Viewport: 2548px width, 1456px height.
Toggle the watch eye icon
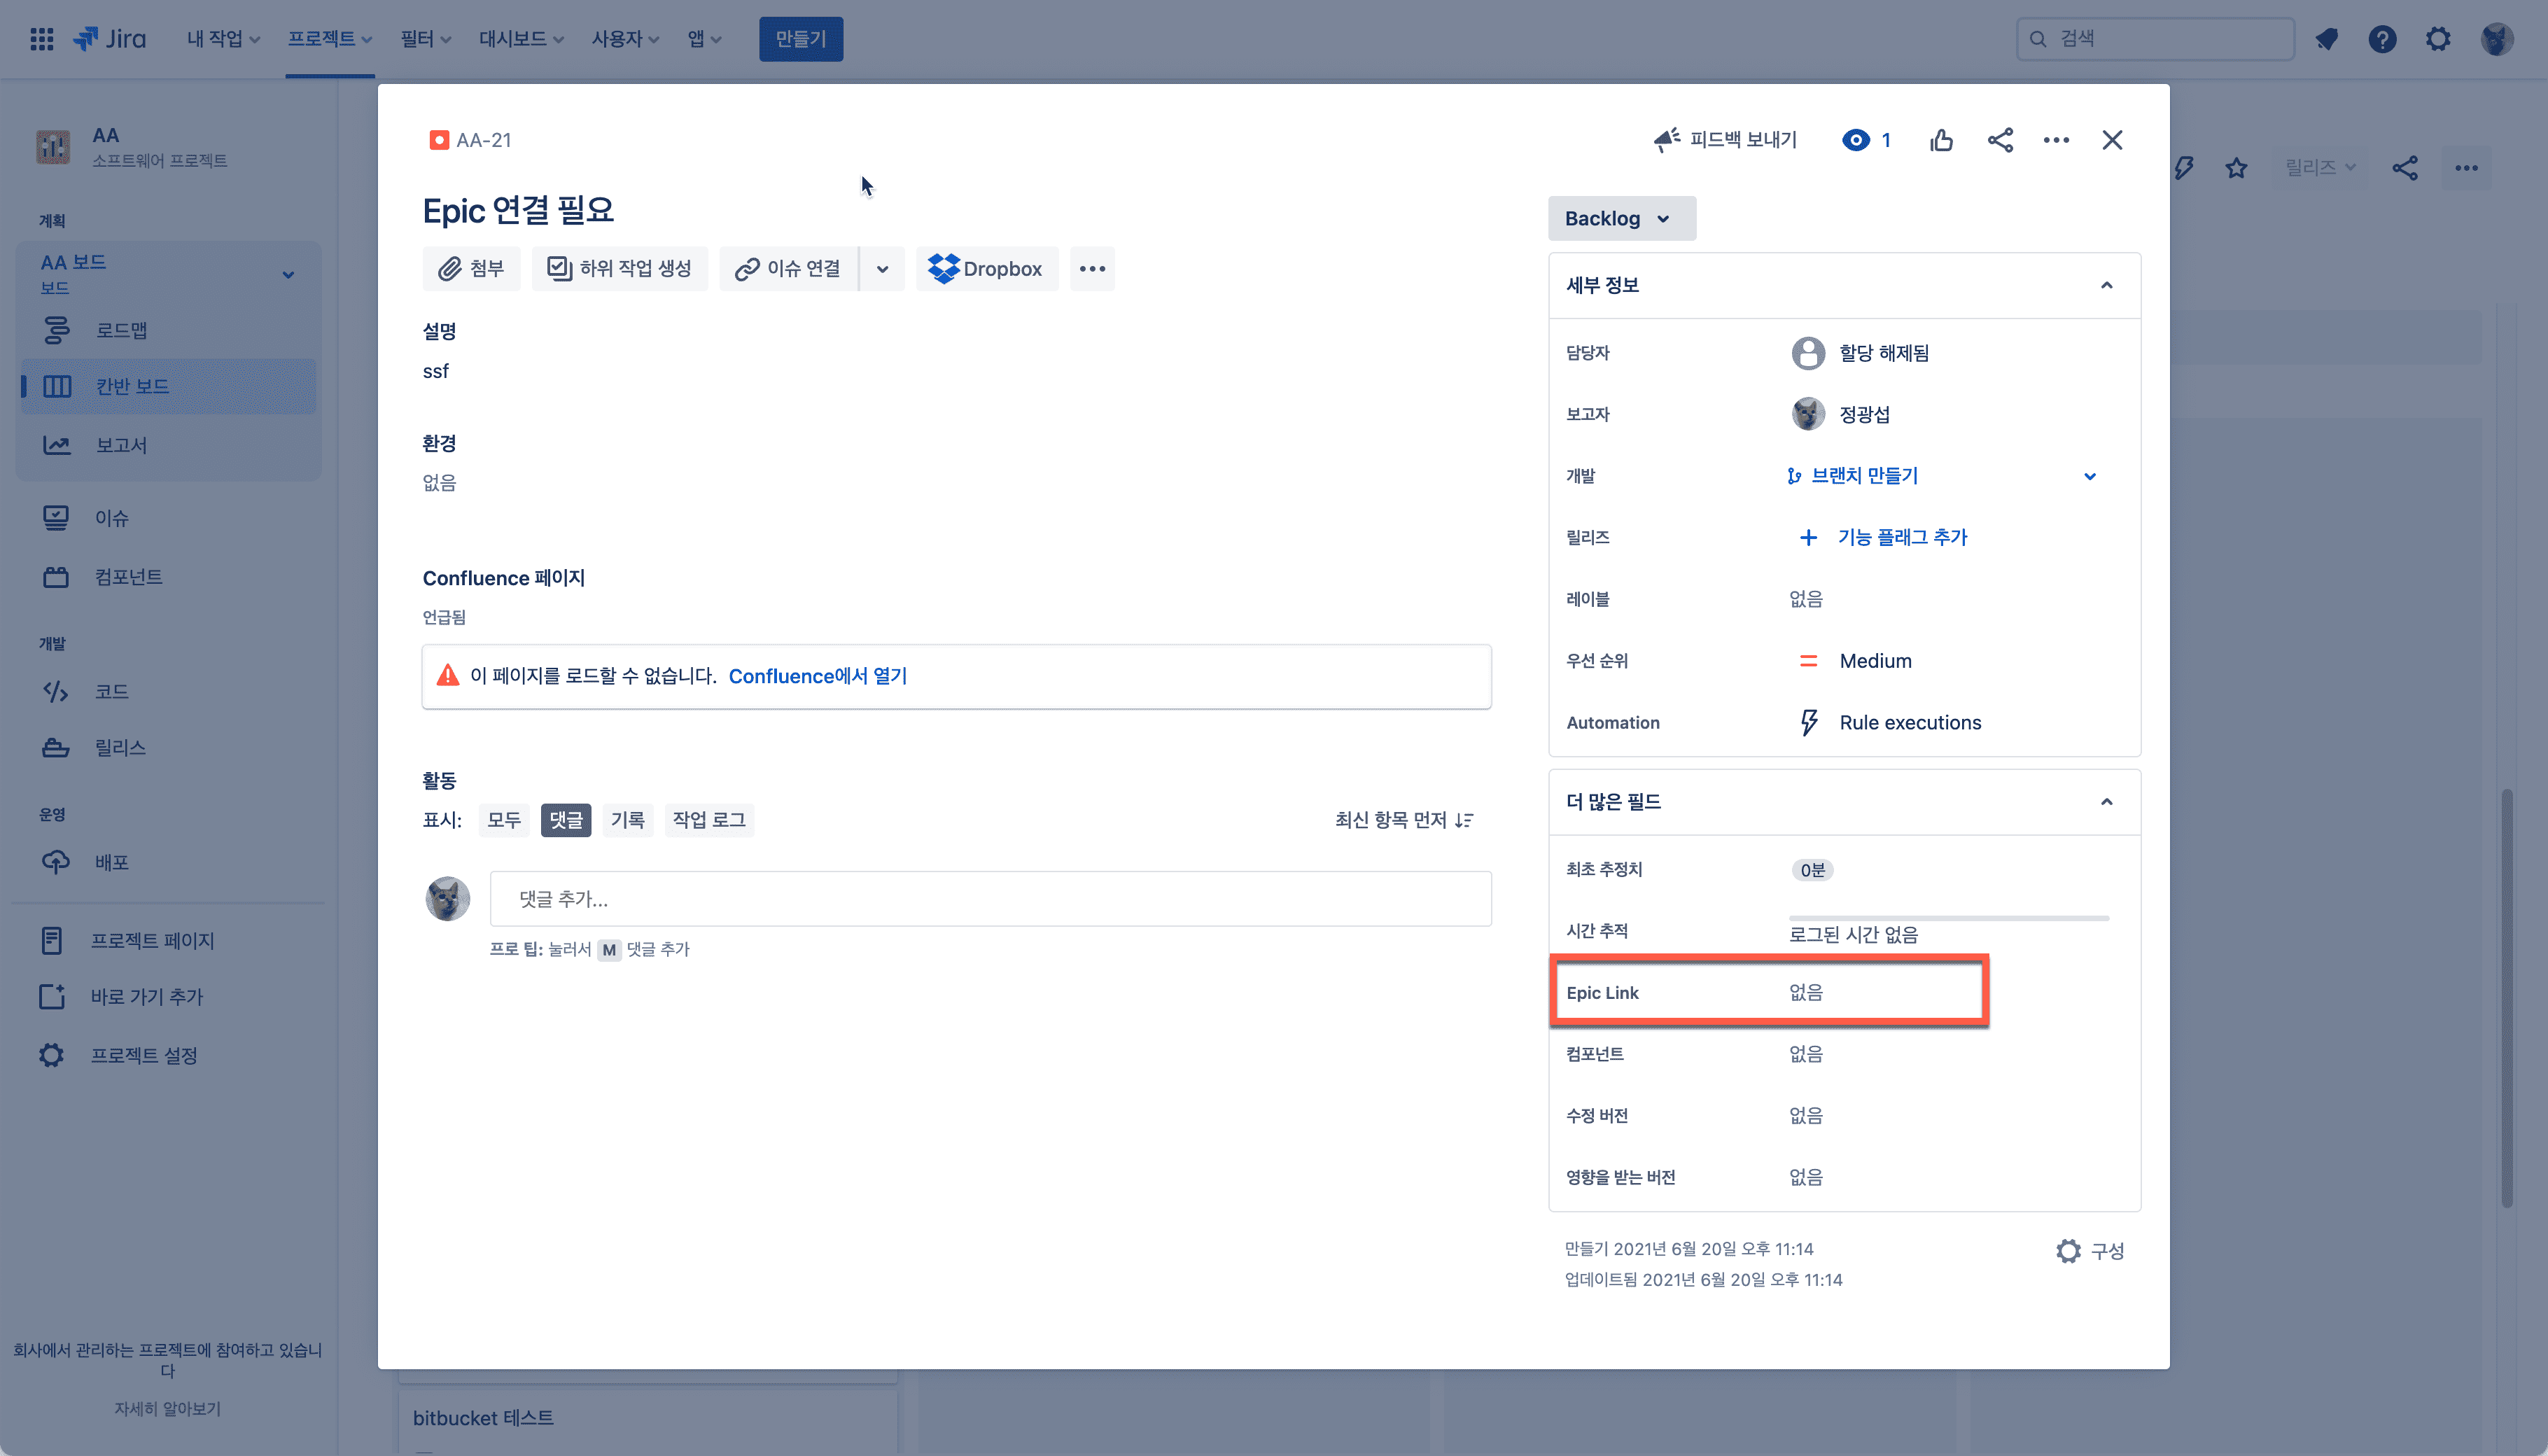click(1856, 140)
